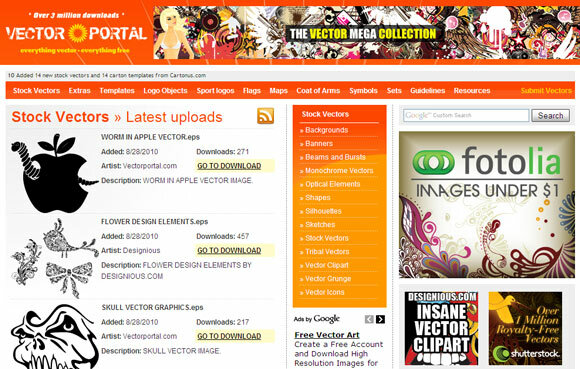Go to previous Google ad arrow
Viewport: 580px width, 369px height.
click(369, 319)
